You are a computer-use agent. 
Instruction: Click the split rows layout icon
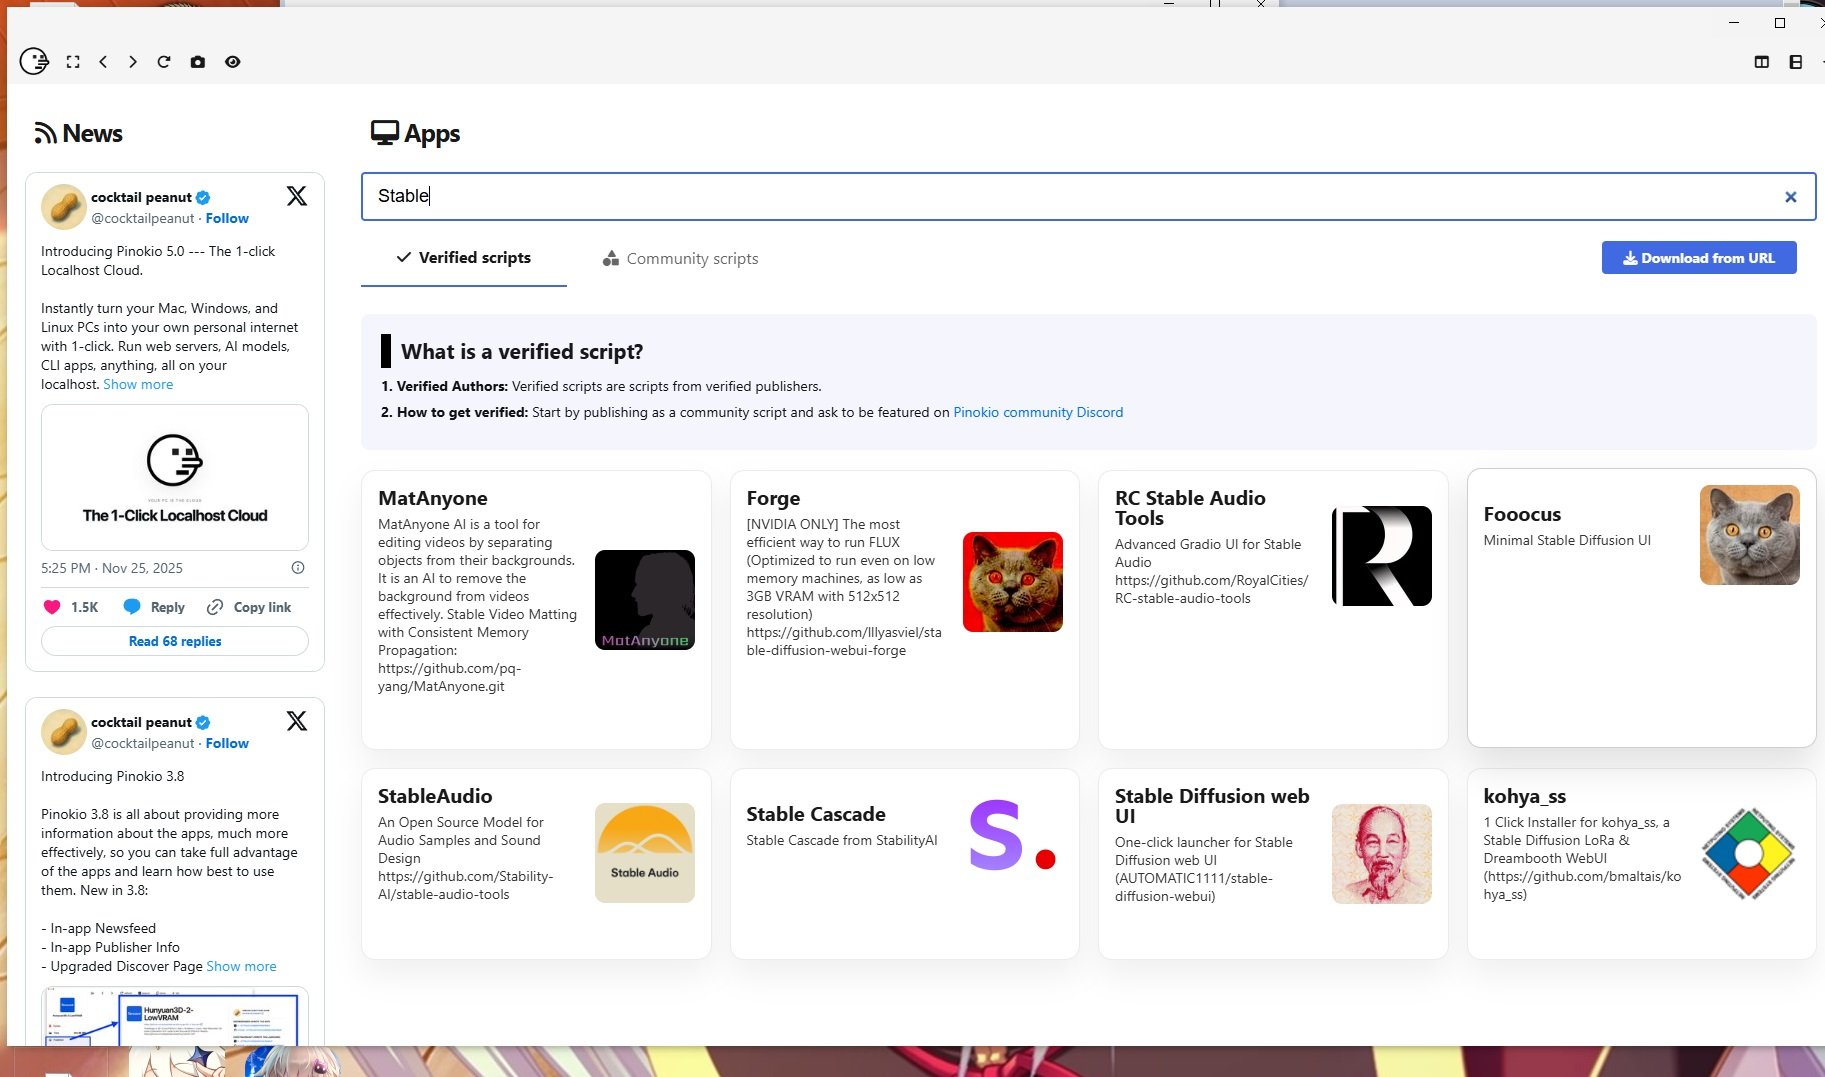point(1796,62)
